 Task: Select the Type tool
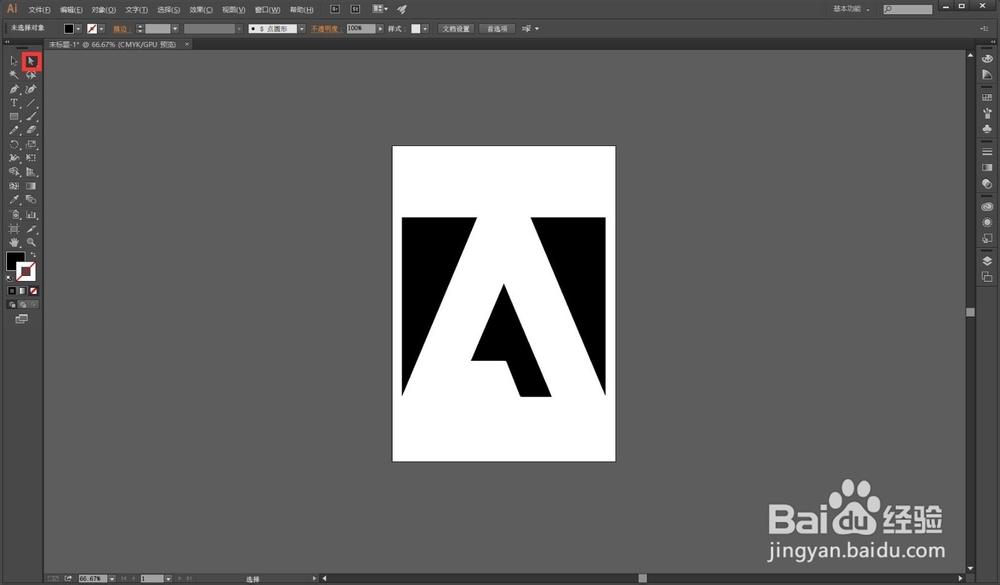tap(13, 103)
